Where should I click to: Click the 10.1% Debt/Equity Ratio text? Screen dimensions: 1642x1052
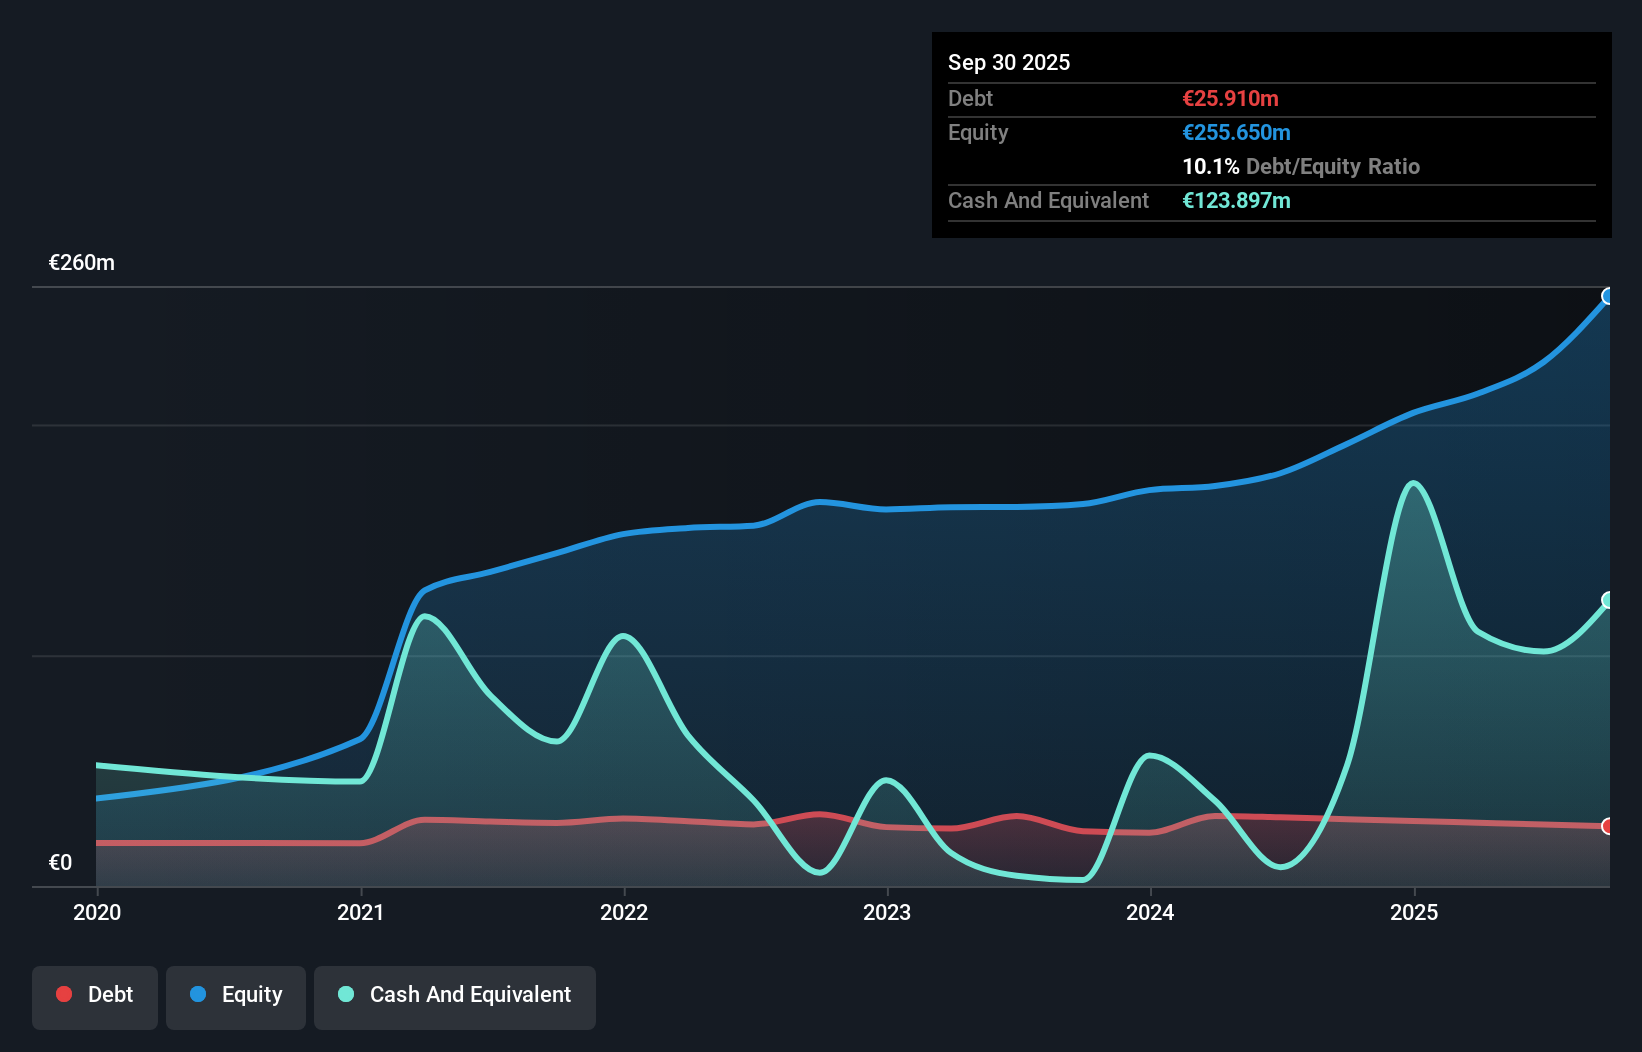pyautogui.click(x=1301, y=166)
